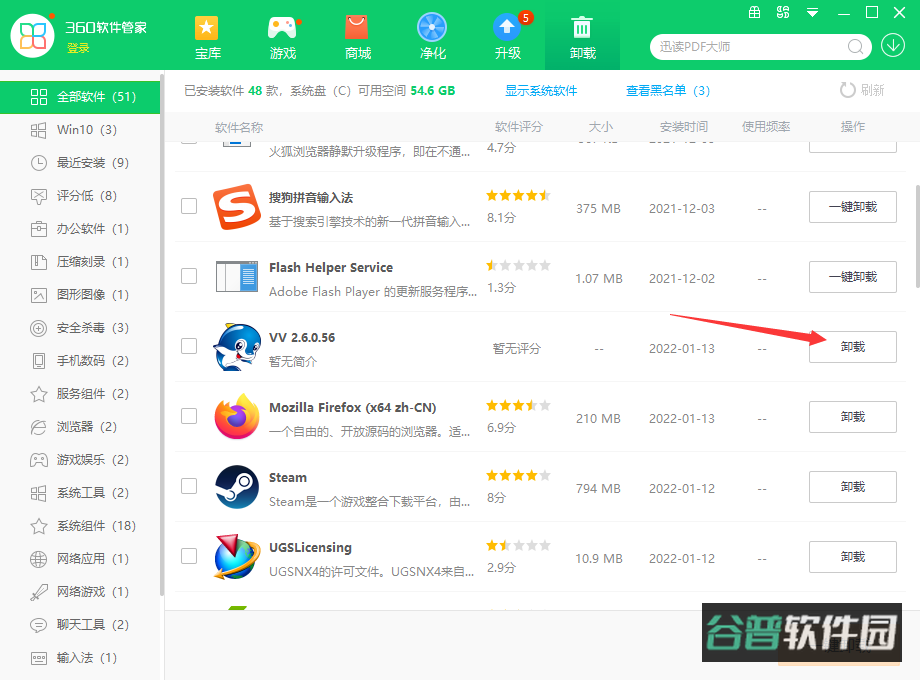
Task: Click the 登录 login link
Action: [77, 48]
